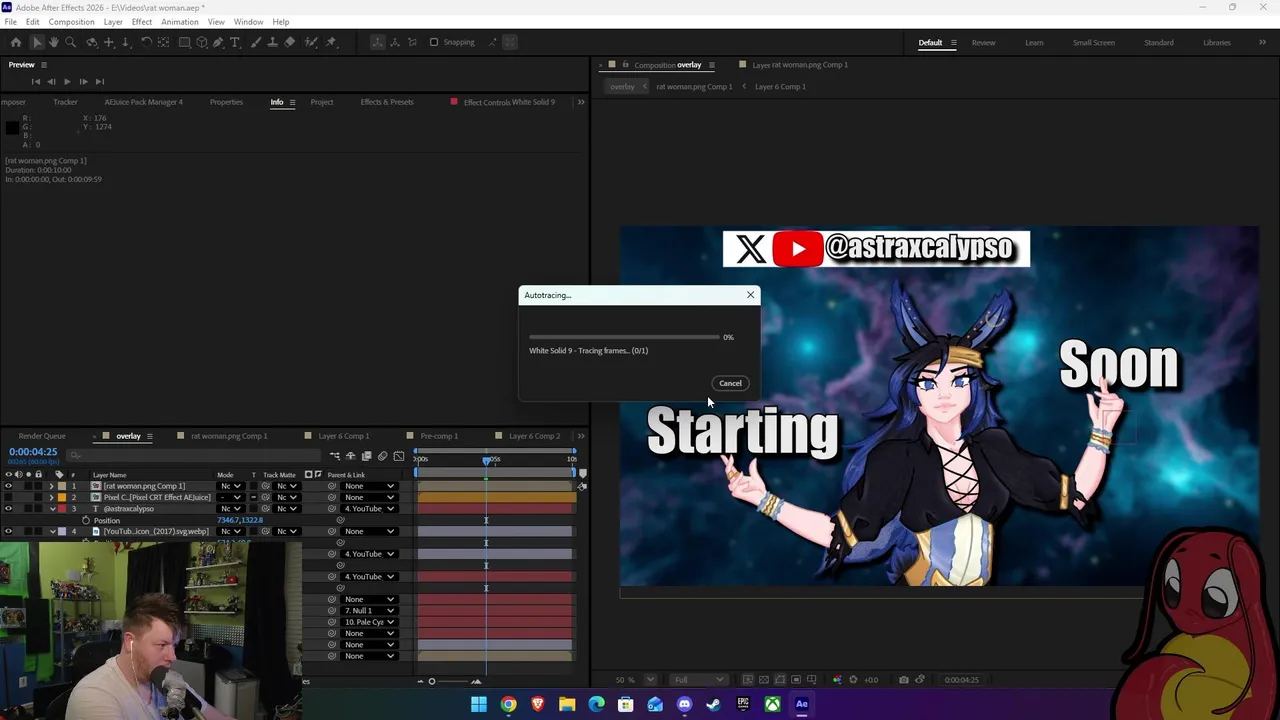Hide the YouTube icon webp layer
Viewport: 1280px width, 720px height.
[x=8, y=531]
